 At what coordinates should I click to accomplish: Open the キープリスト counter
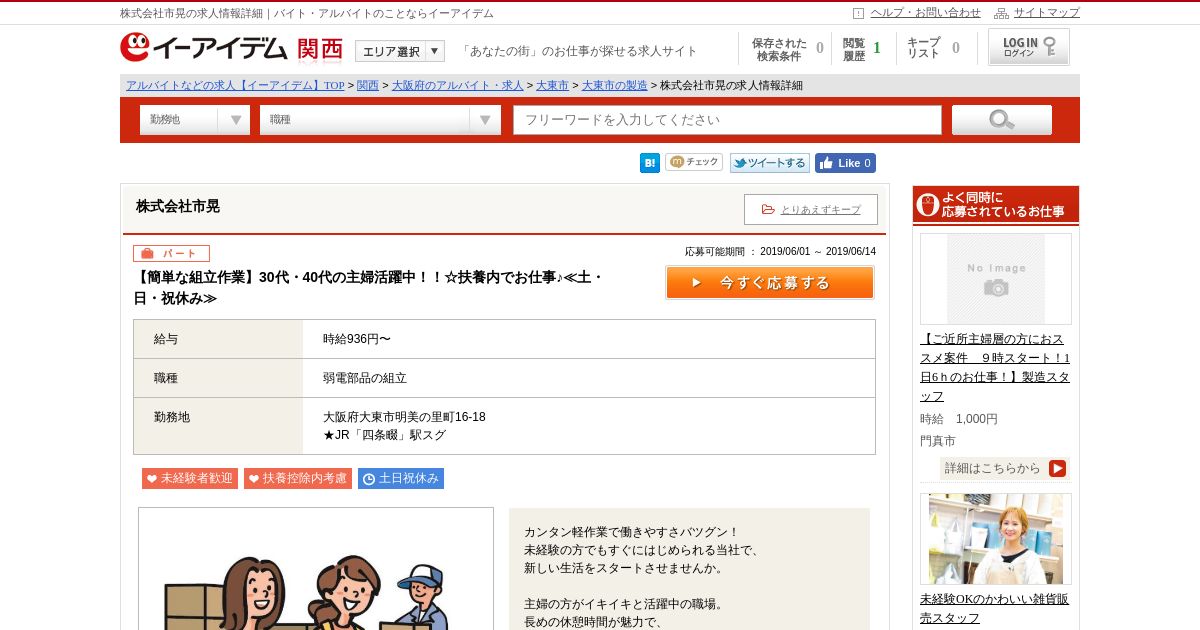pyautogui.click(x=933, y=49)
